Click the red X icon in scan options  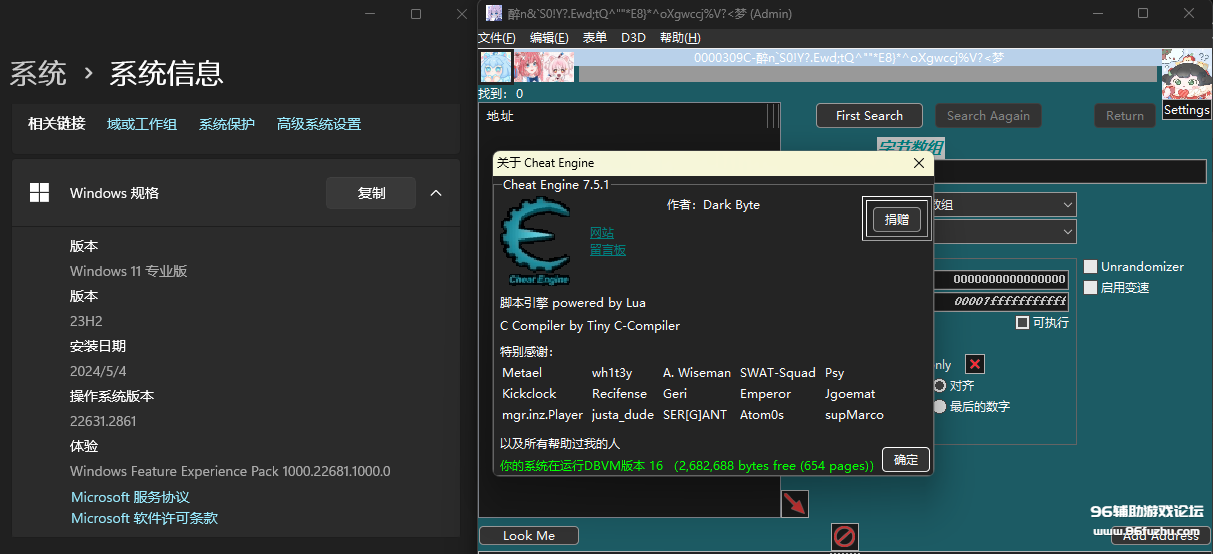click(x=974, y=364)
